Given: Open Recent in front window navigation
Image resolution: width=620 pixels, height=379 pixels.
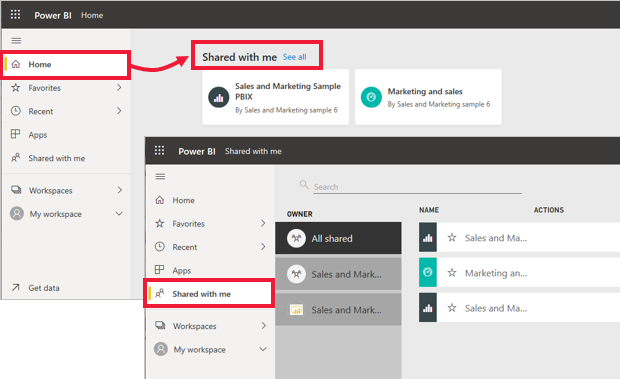Looking at the screenshot, I should tap(210, 247).
